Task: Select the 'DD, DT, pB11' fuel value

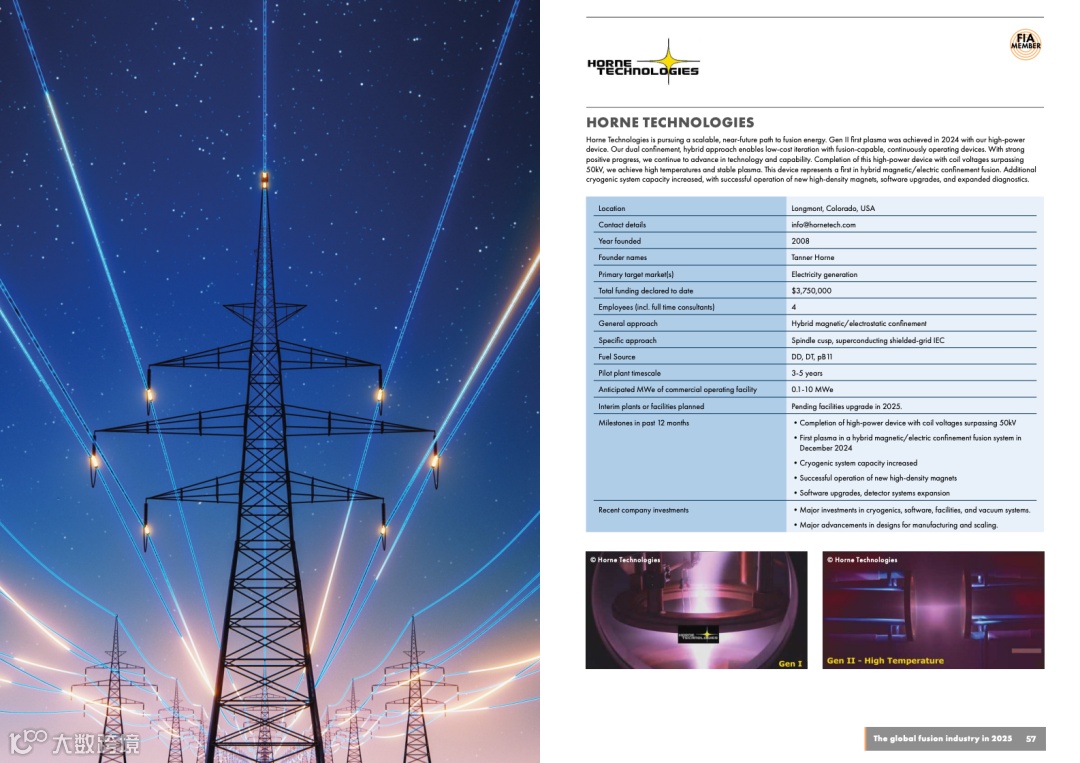Action: pyautogui.click(x=811, y=357)
